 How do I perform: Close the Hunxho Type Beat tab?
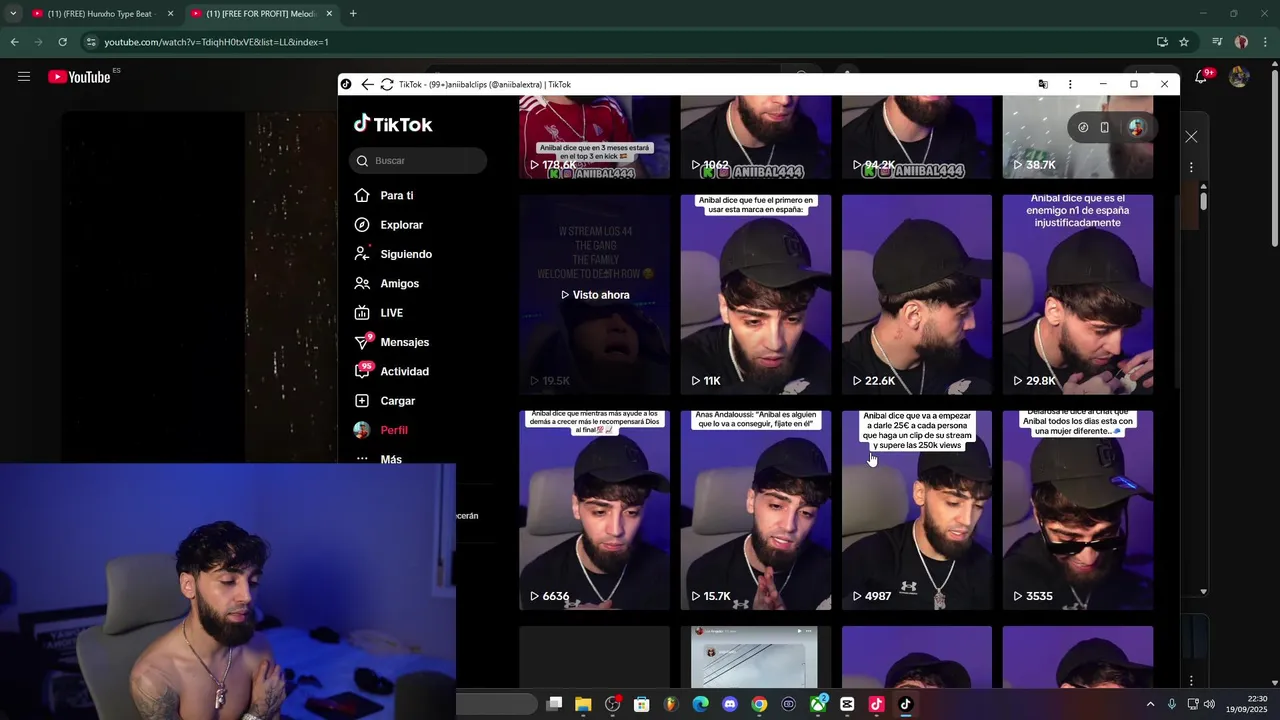point(170,14)
